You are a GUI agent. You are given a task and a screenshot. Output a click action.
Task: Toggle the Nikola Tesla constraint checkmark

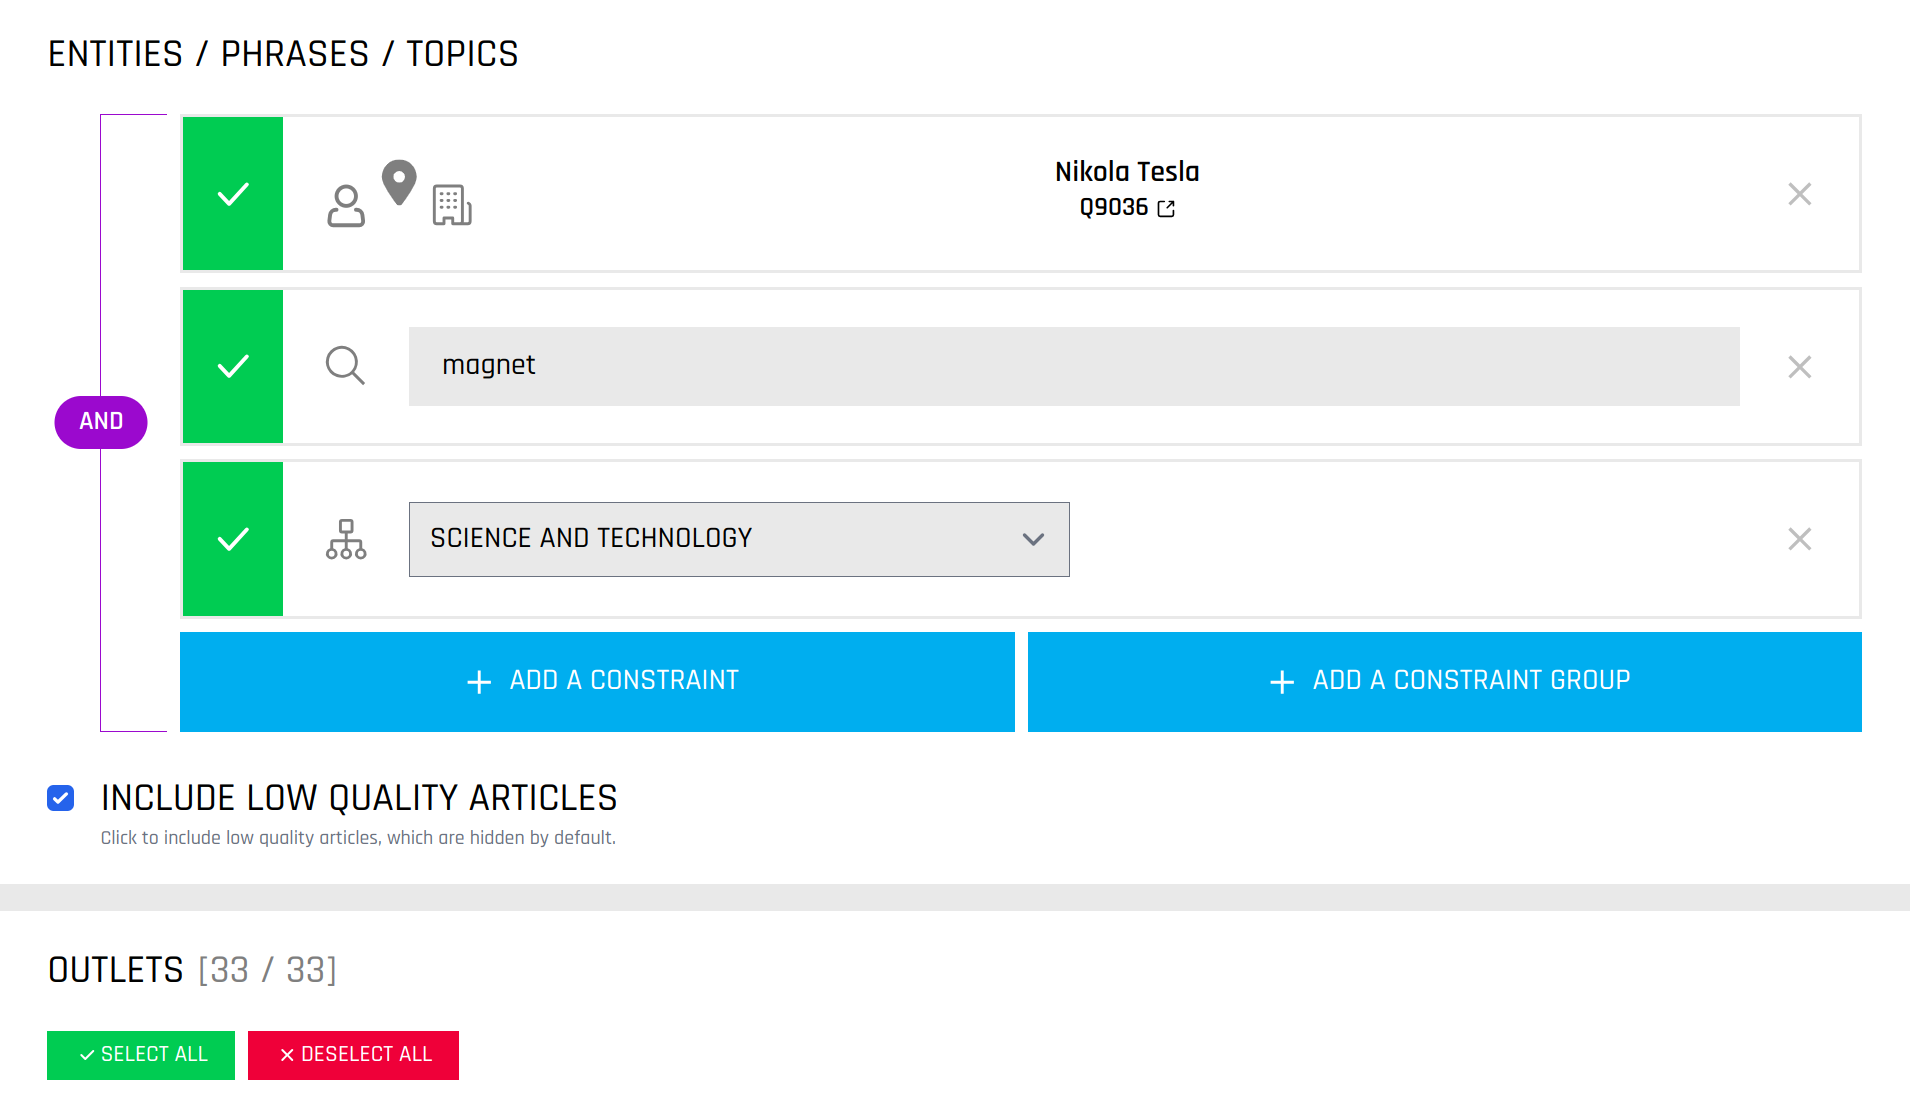click(x=233, y=194)
